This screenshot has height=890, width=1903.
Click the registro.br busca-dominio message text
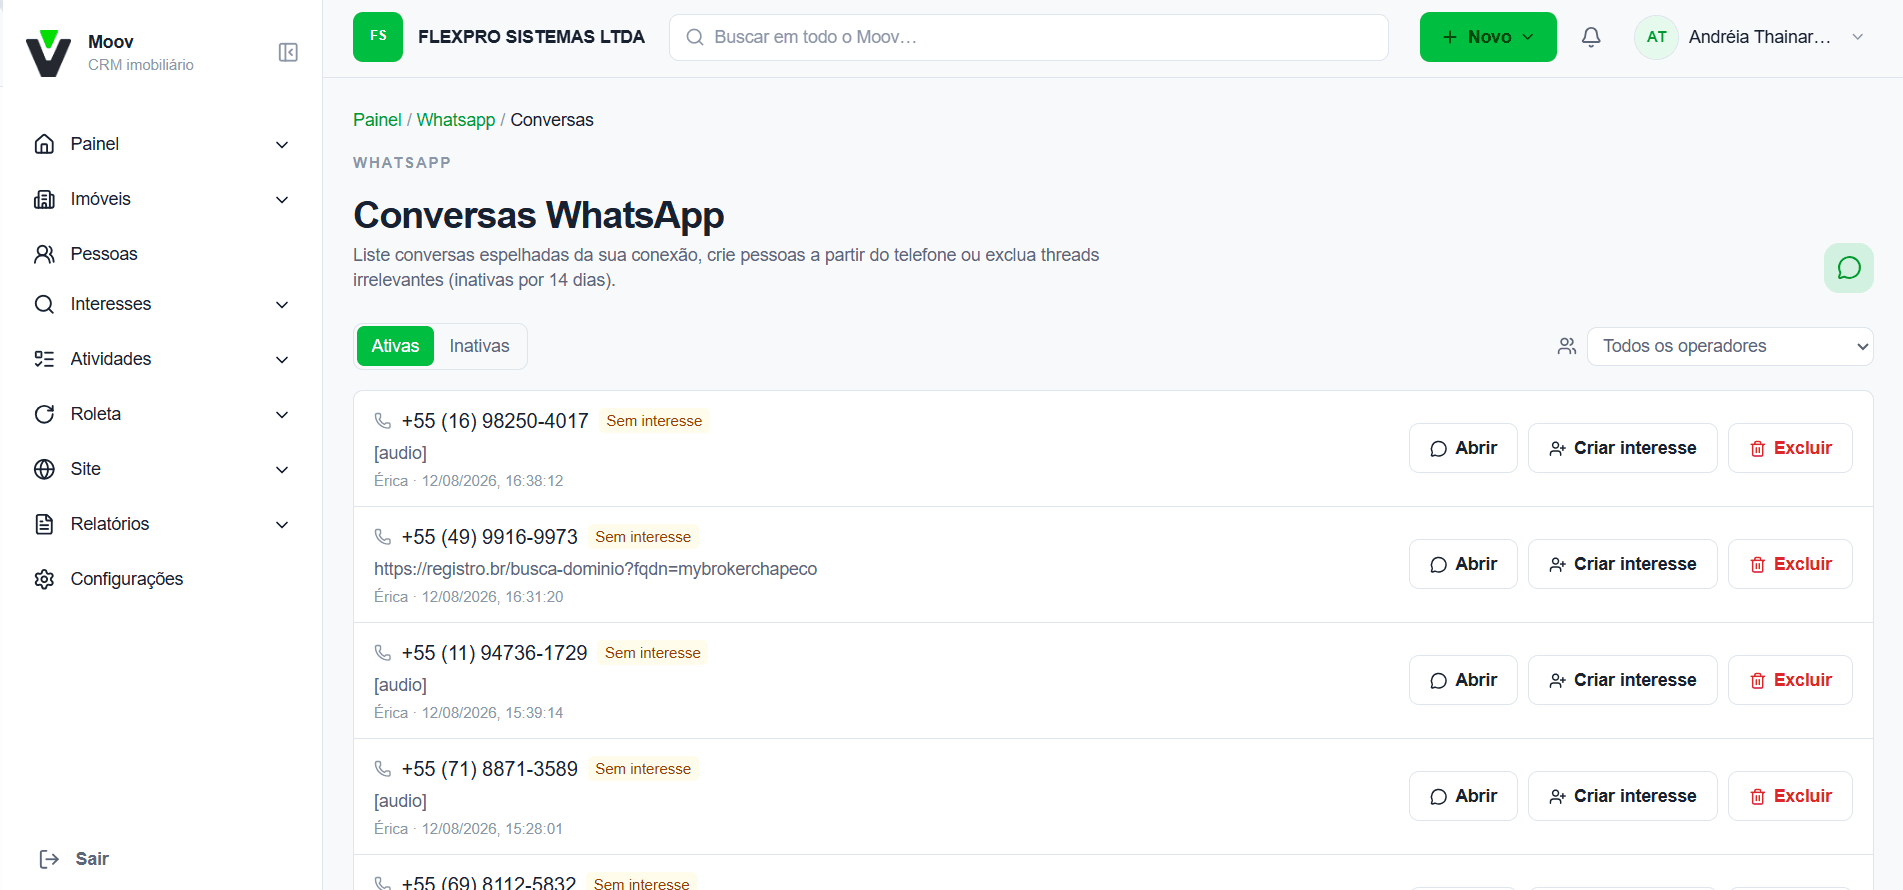(x=595, y=569)
